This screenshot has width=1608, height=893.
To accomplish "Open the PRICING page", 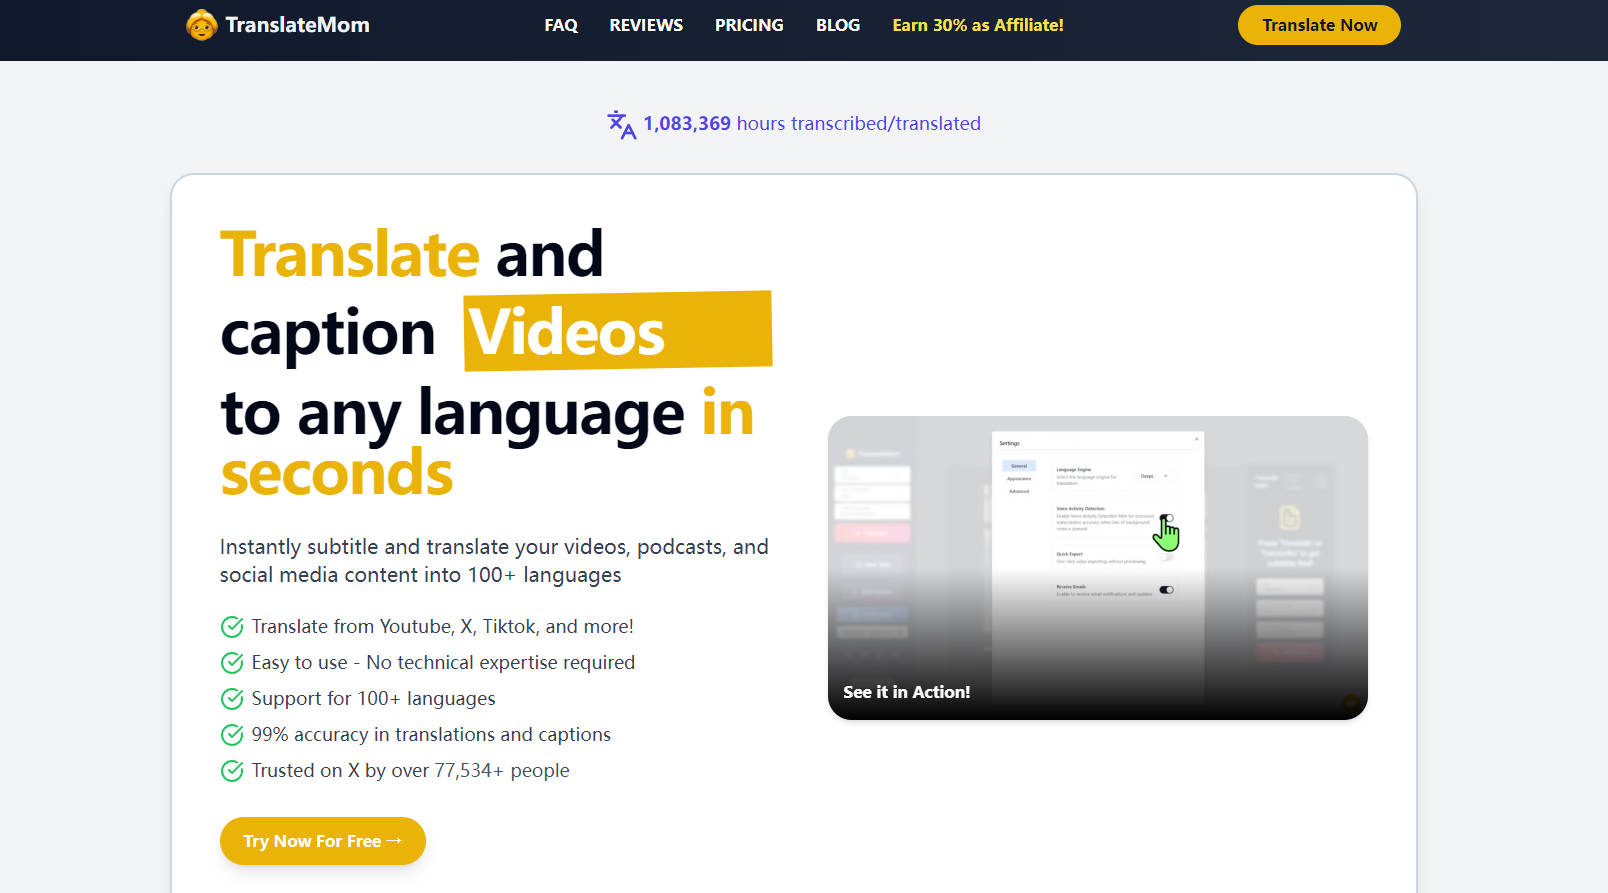I will coord(749,25).
